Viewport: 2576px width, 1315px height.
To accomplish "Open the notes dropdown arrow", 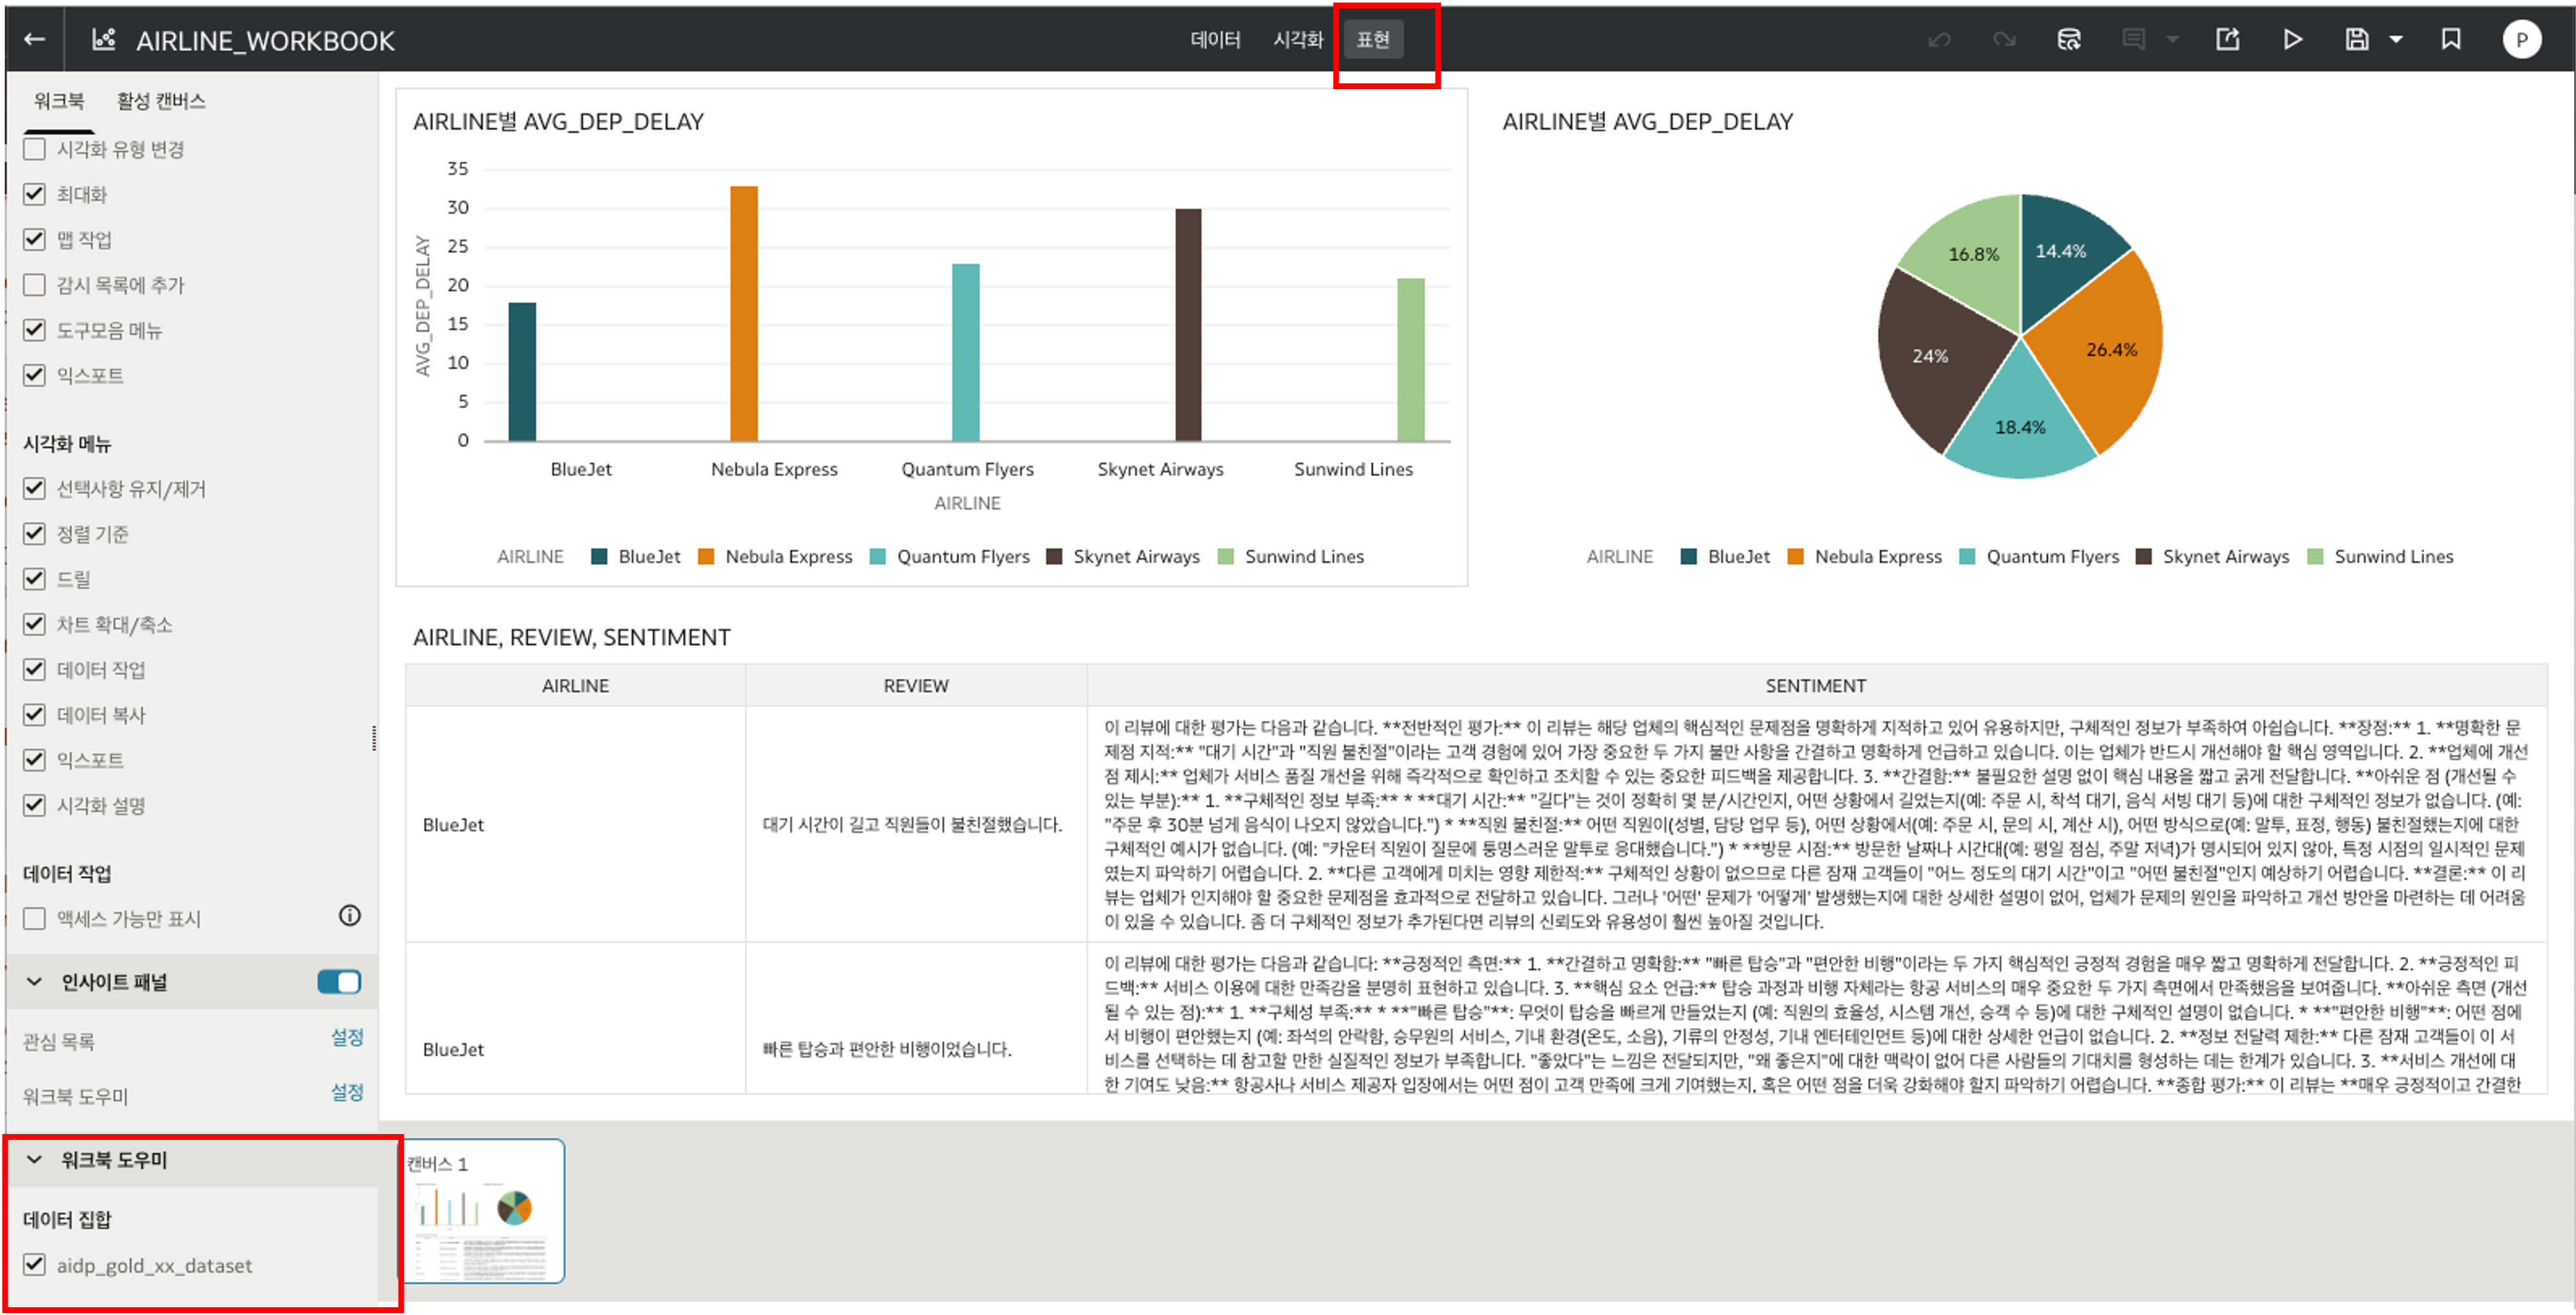I will 2172,40.
